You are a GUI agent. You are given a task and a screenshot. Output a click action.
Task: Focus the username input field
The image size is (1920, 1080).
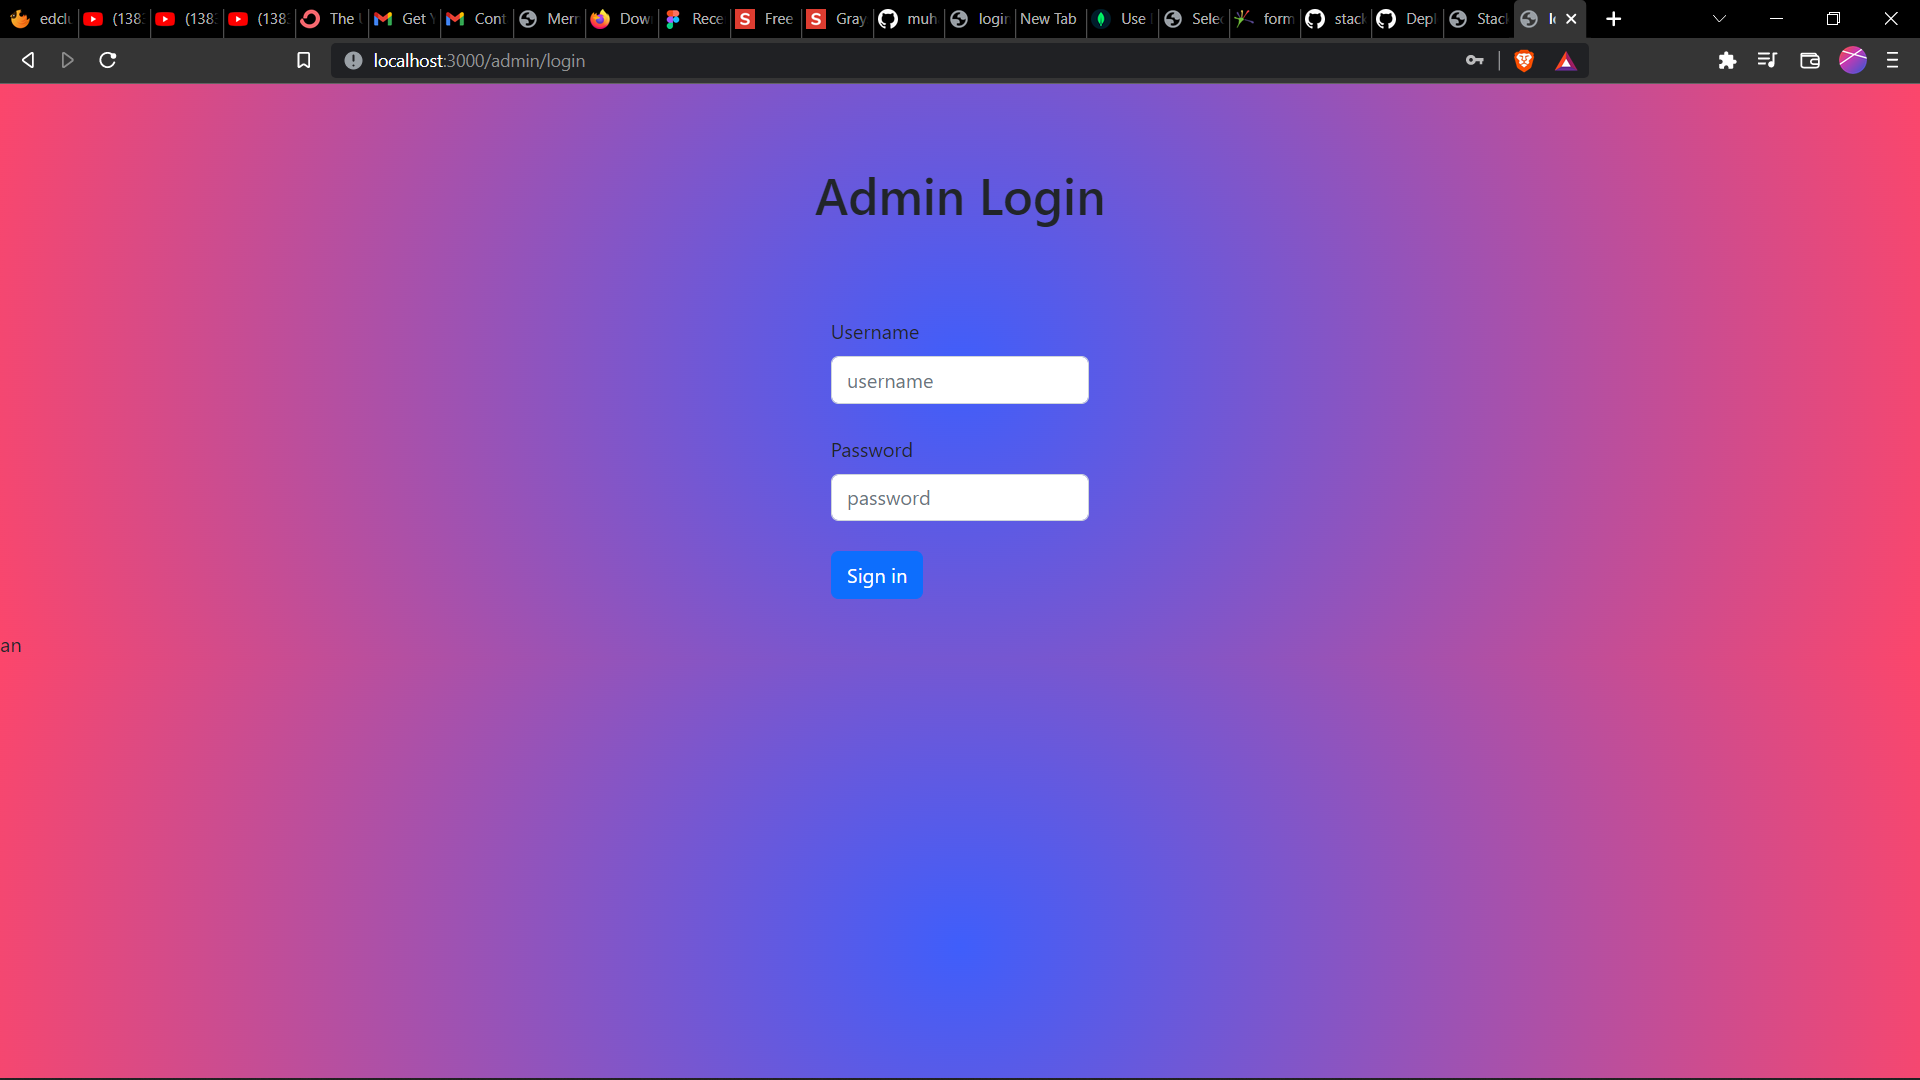click(959, 381)
